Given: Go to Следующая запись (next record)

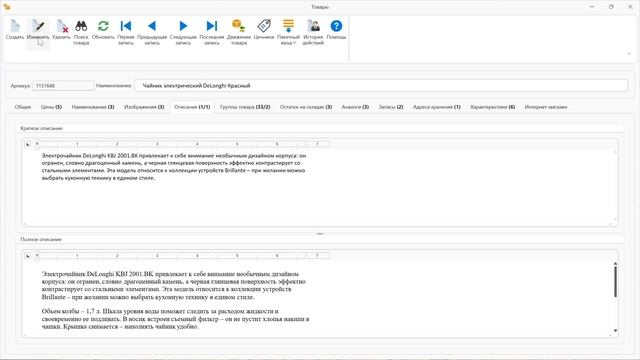Looking at the screenshot, I should click(x=183, y=26).
